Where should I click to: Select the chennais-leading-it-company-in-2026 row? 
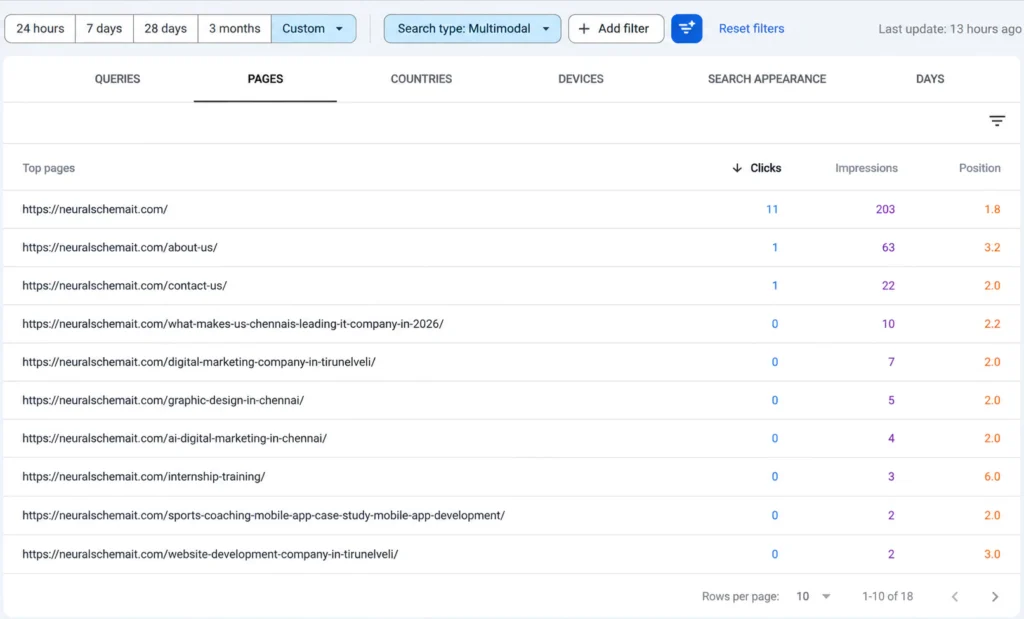click(x=511, y=324)
